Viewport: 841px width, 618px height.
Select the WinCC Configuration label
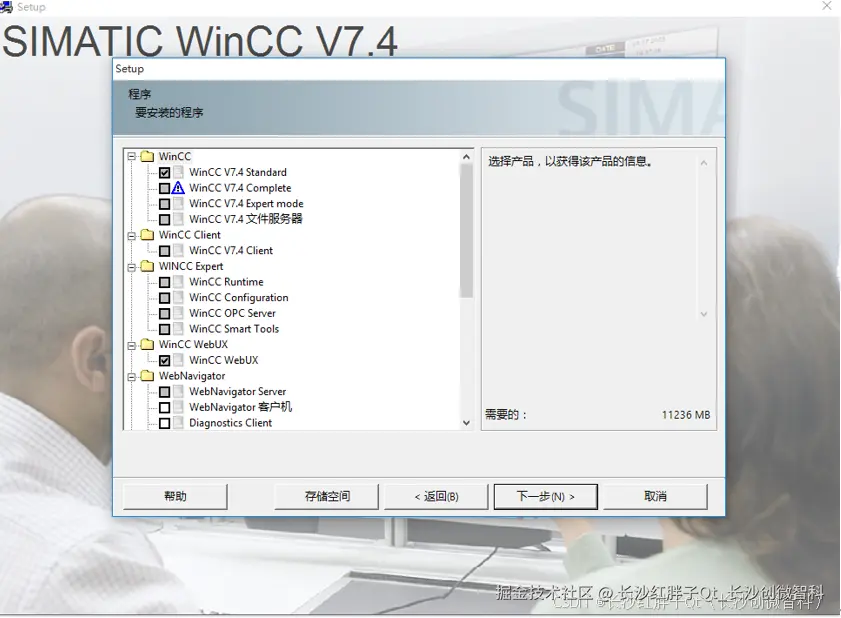[x=239, y=298]
